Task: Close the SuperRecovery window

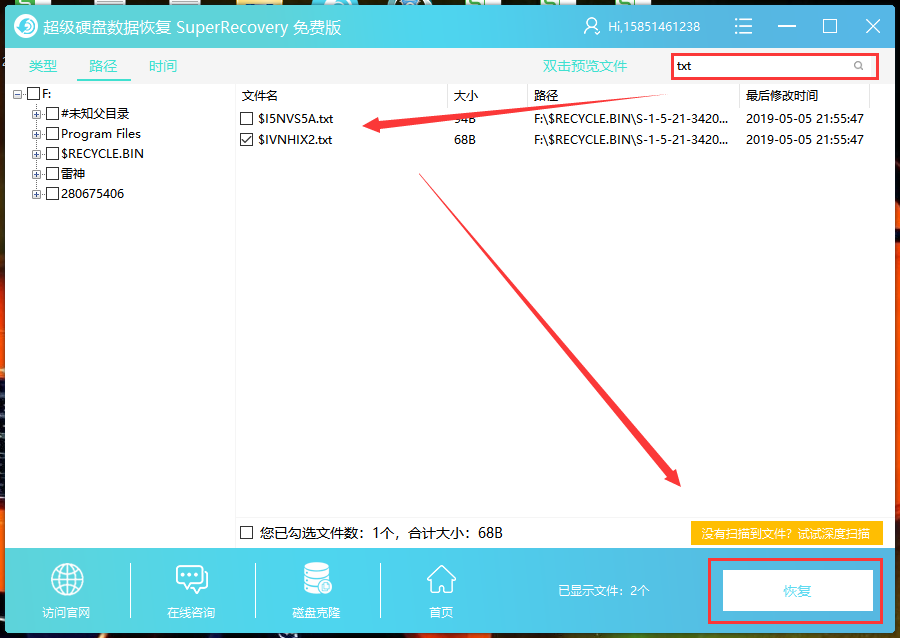Action: 872,26
